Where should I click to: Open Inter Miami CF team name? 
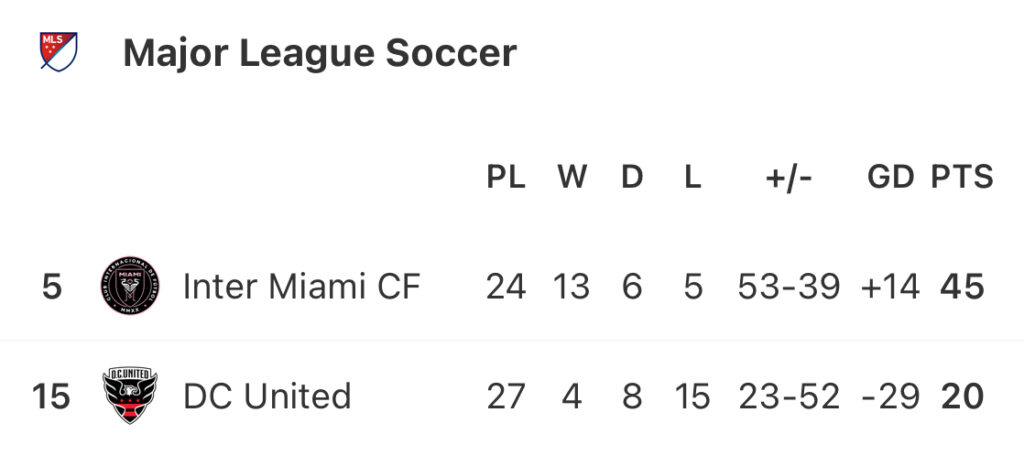point(302,286)
